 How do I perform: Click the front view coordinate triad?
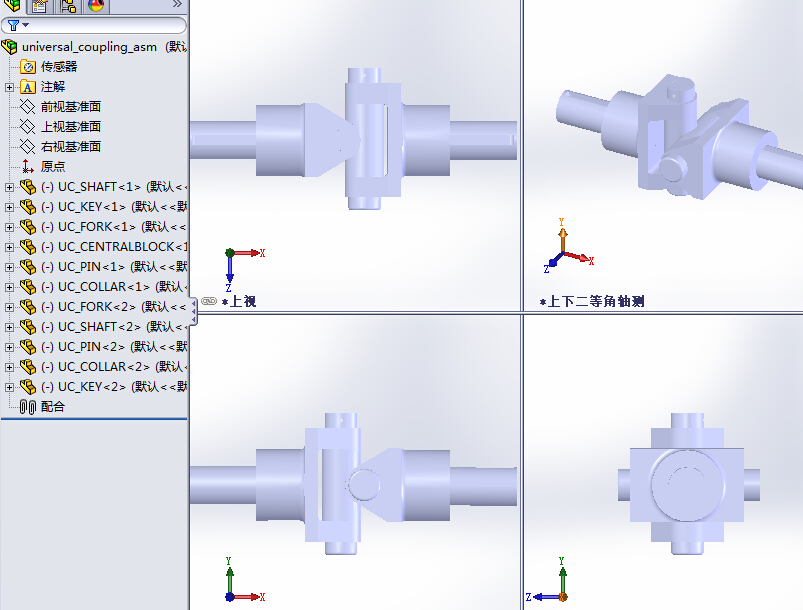pos(244,579)
